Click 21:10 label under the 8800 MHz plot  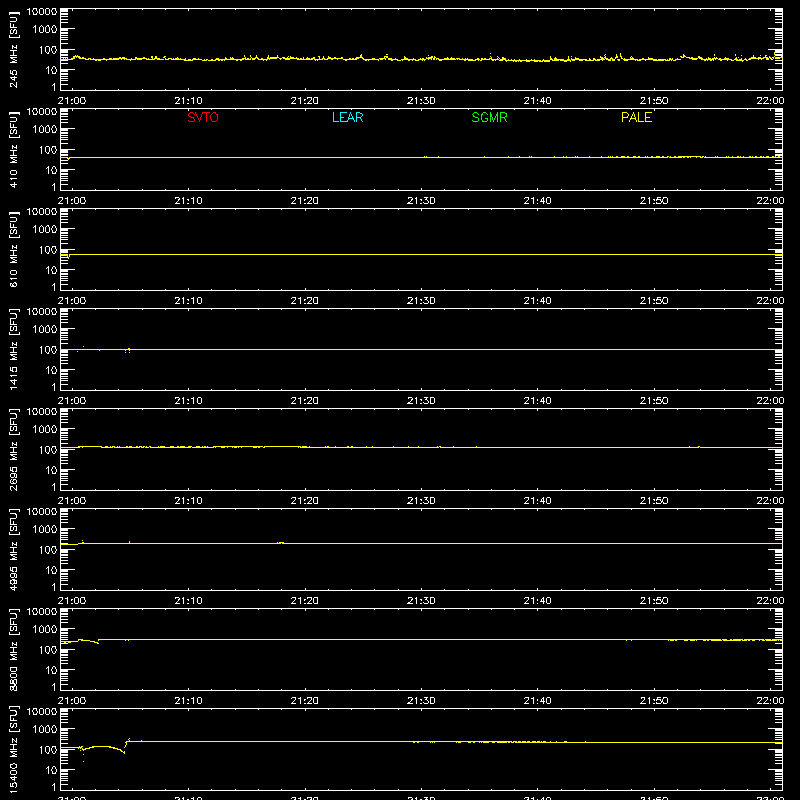coord(188,701)
